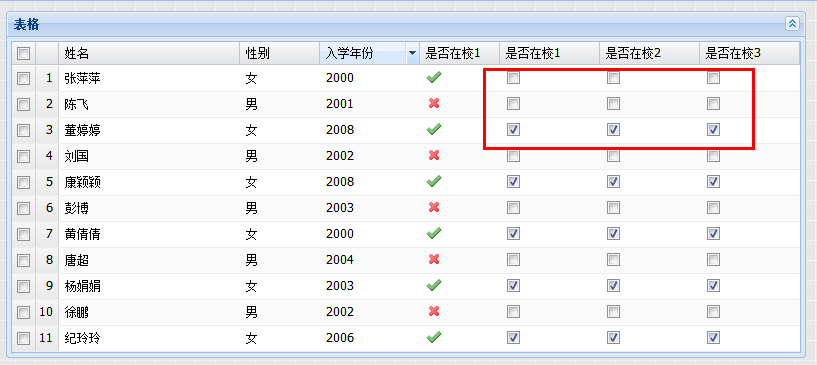
Task: Click the green check icon in 张萍萍's row
Action: [x=434, y=78]
